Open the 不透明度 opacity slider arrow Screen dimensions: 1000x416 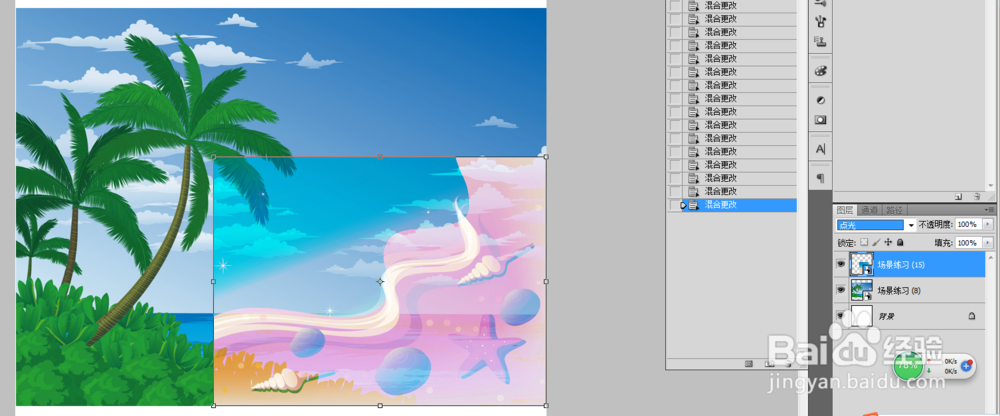[x=989, y=225]
